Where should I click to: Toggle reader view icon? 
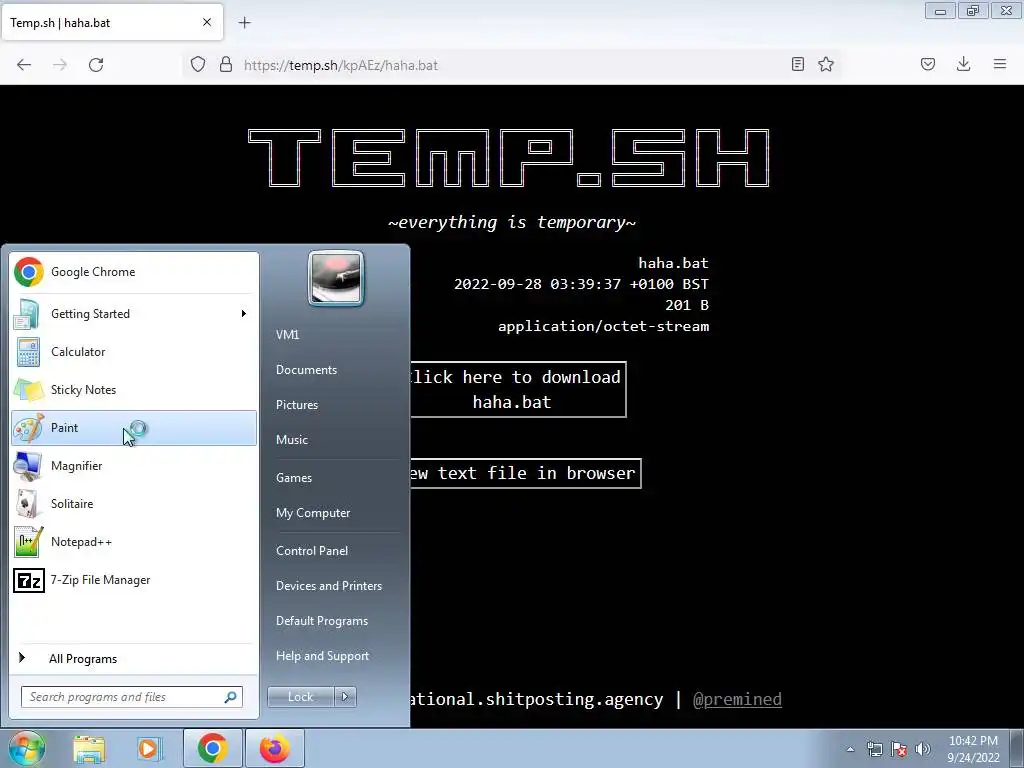click(x=797, y=64)
